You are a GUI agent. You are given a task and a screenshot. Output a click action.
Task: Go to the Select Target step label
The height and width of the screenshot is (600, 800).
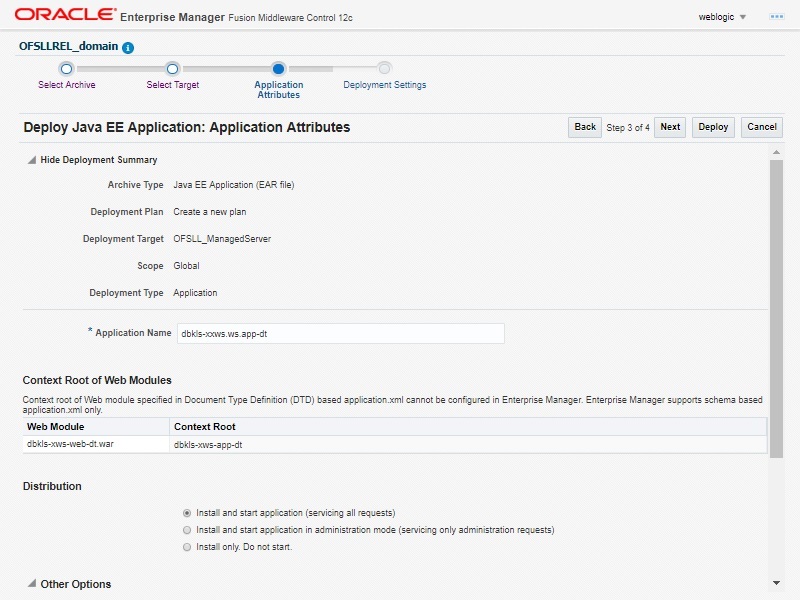tap(172, 85)
